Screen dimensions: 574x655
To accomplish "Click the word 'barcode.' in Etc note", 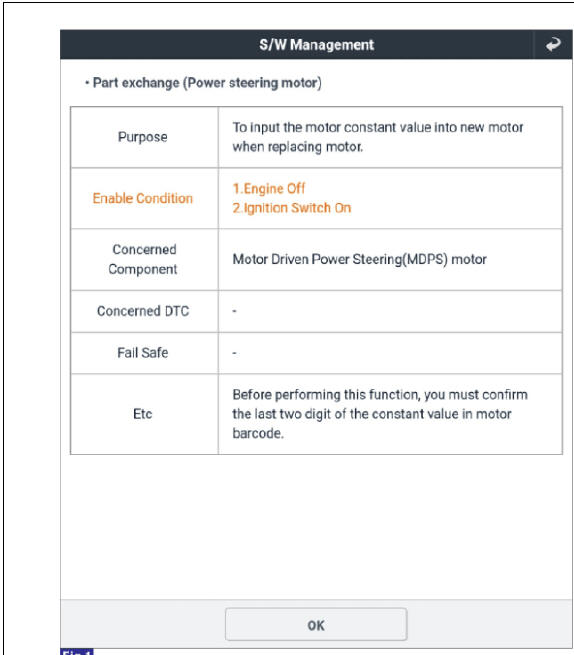I will click(258, 434).
